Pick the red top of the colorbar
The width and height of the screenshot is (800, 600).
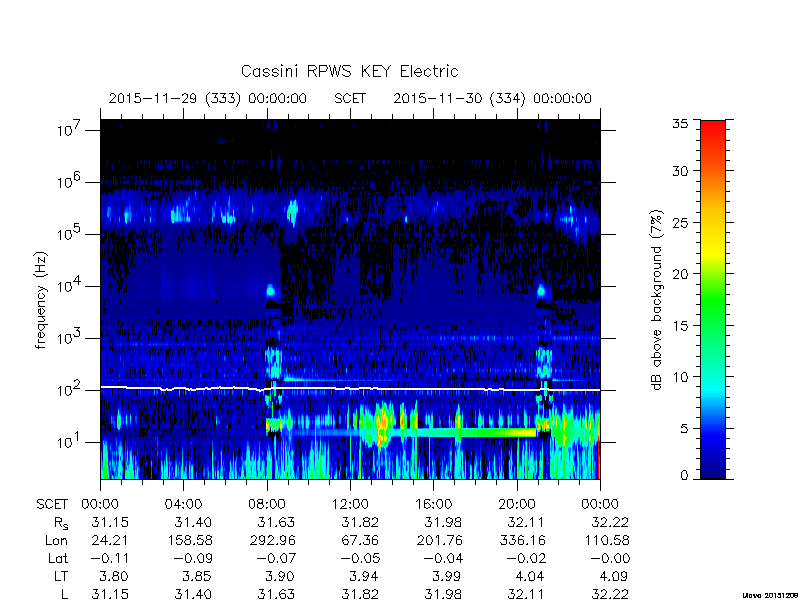click(713, 128)
